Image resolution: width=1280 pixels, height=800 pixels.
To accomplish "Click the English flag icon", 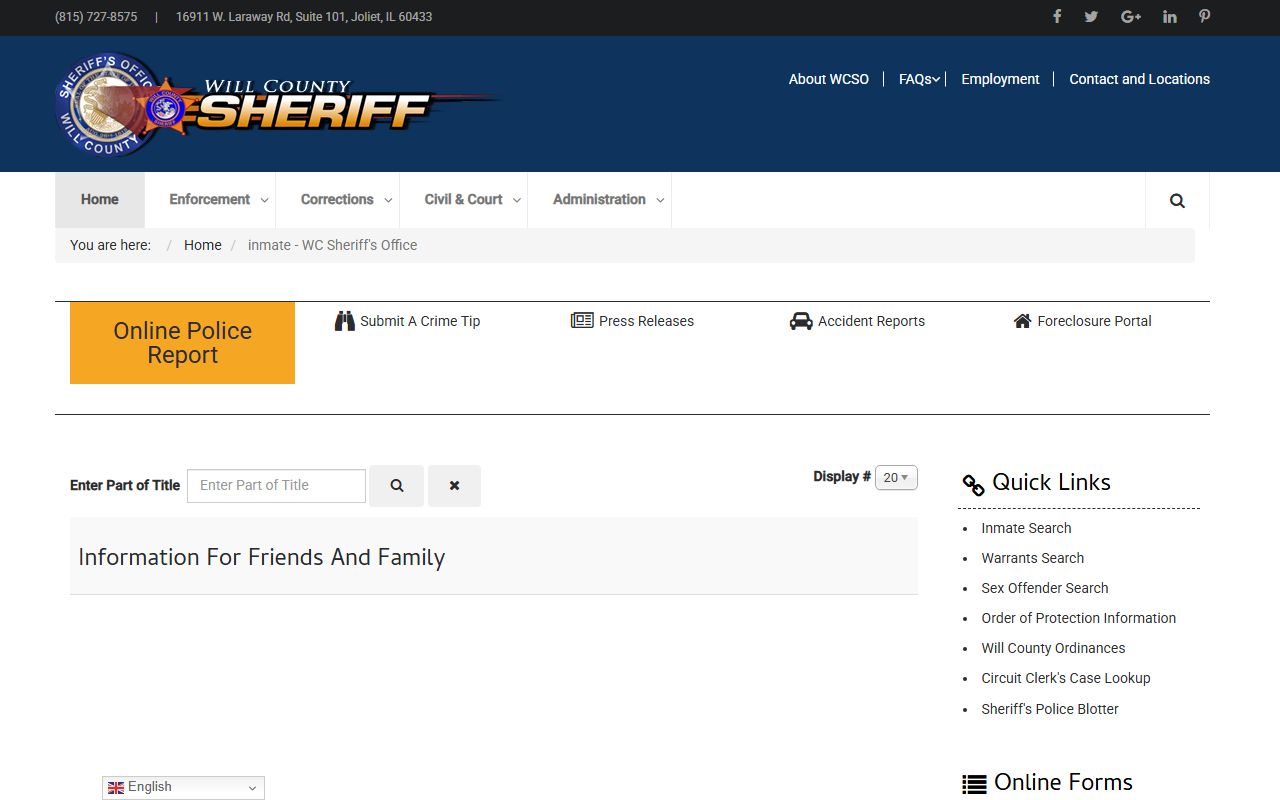I will pos(116,788).
